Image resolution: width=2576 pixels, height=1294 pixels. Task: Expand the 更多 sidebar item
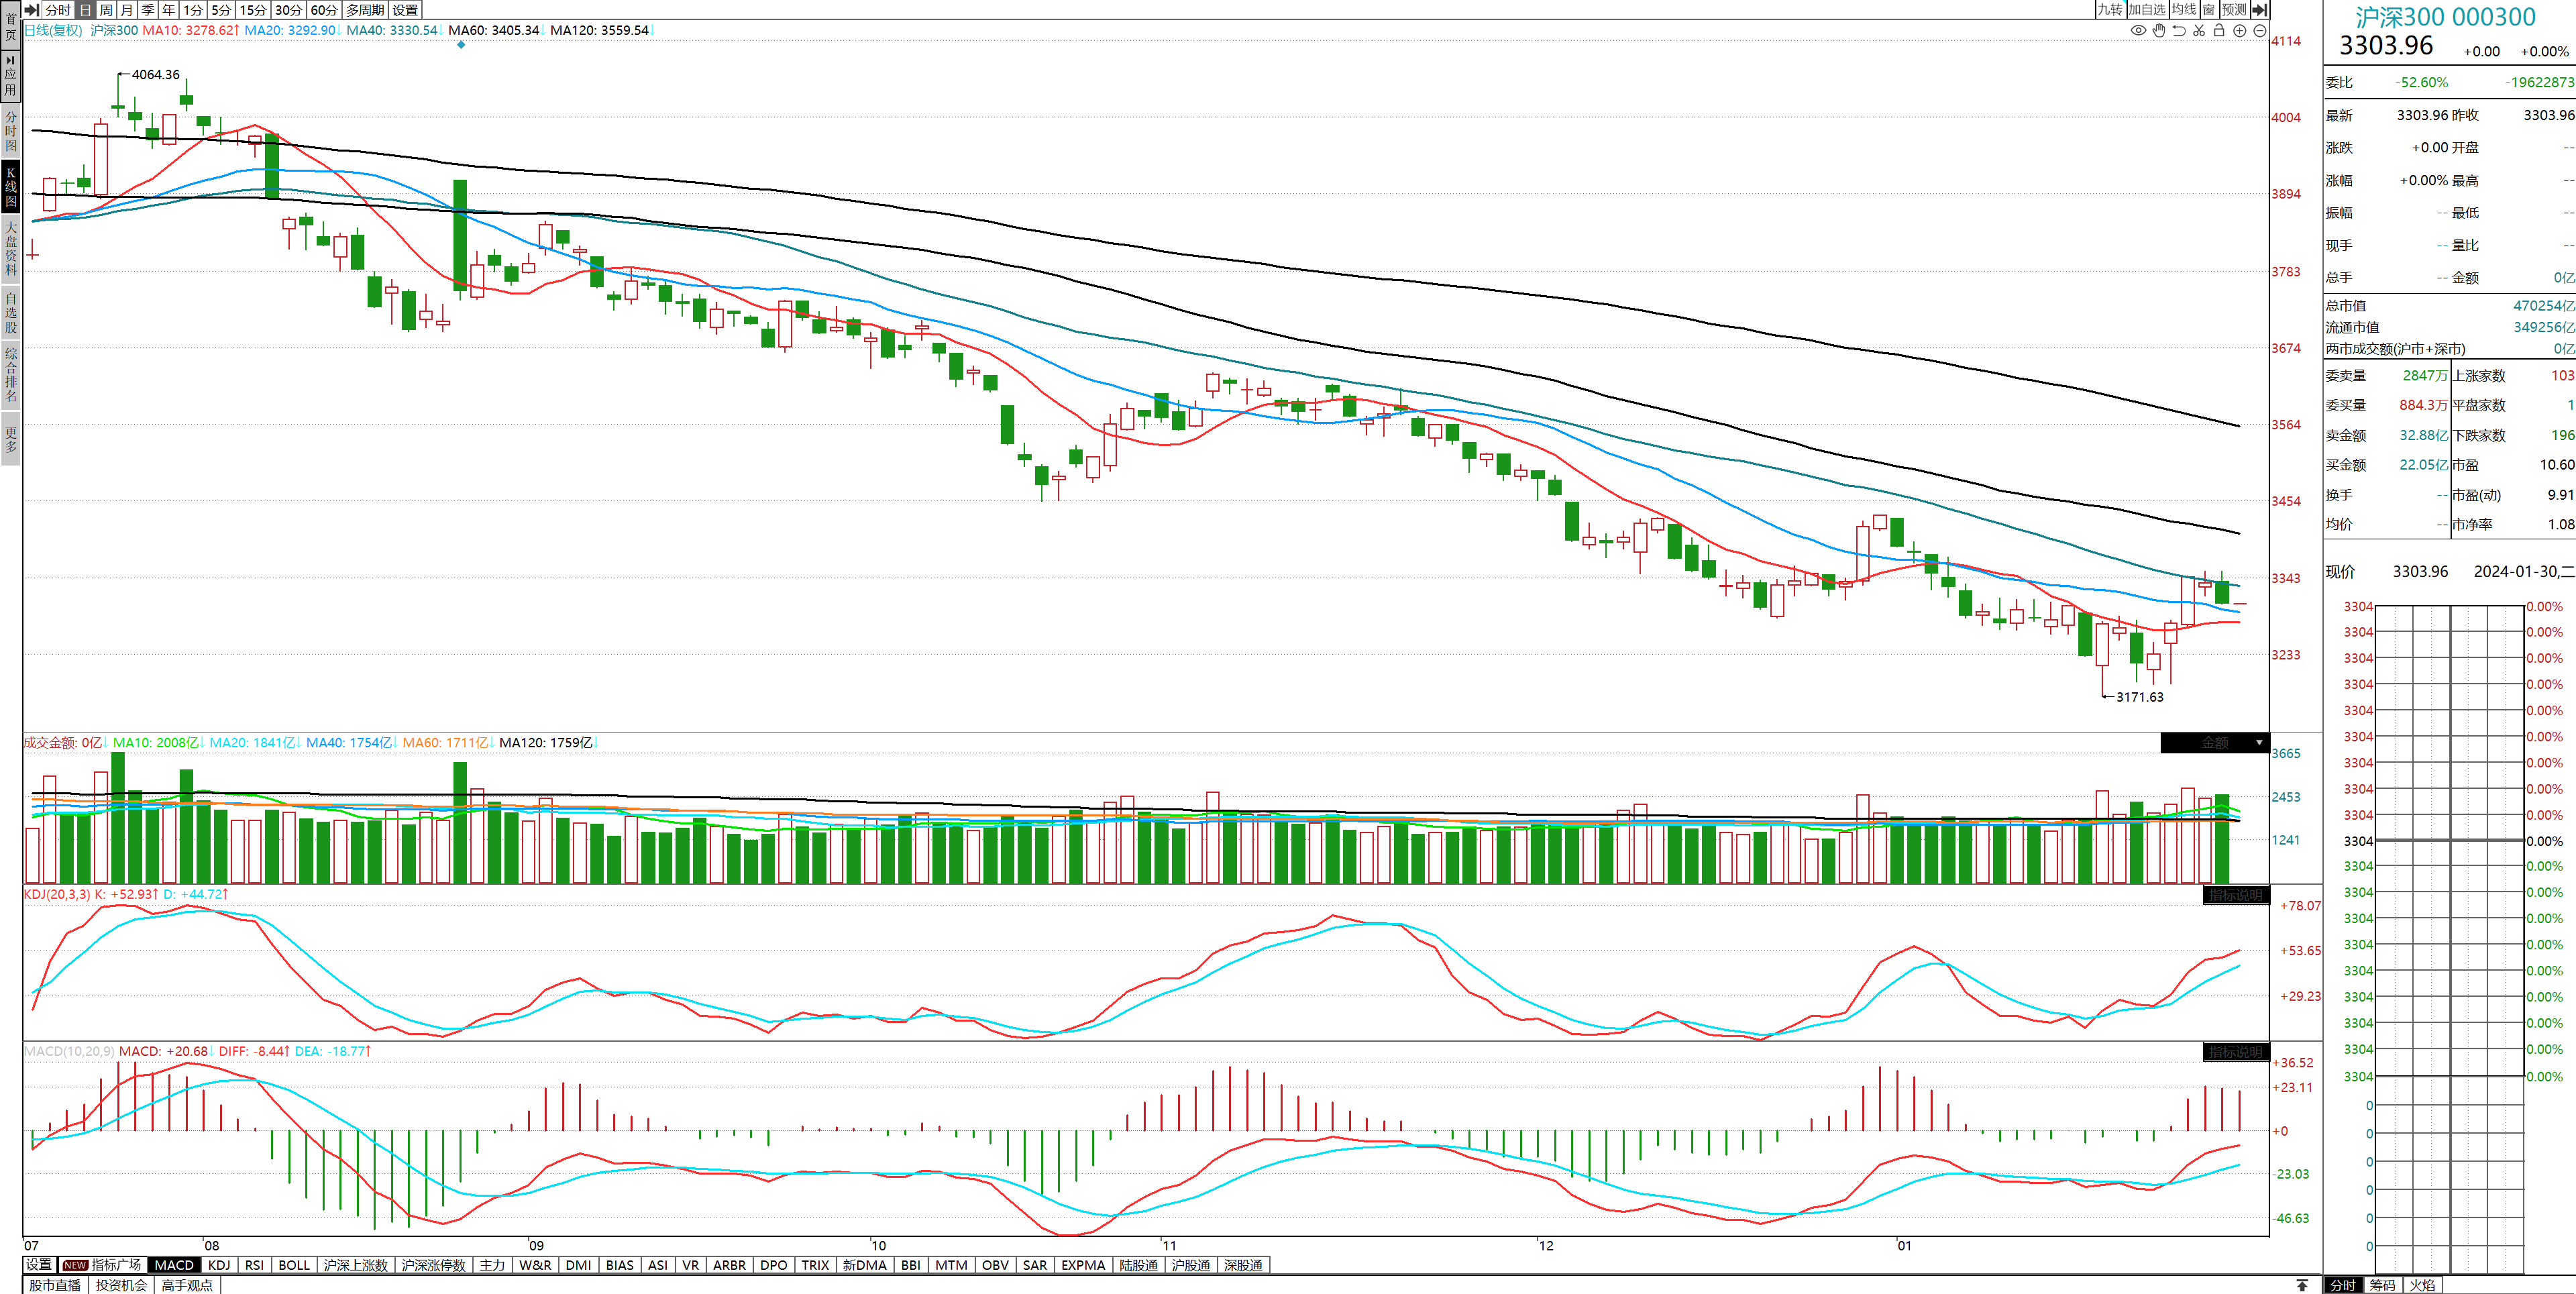pos(11,440)
